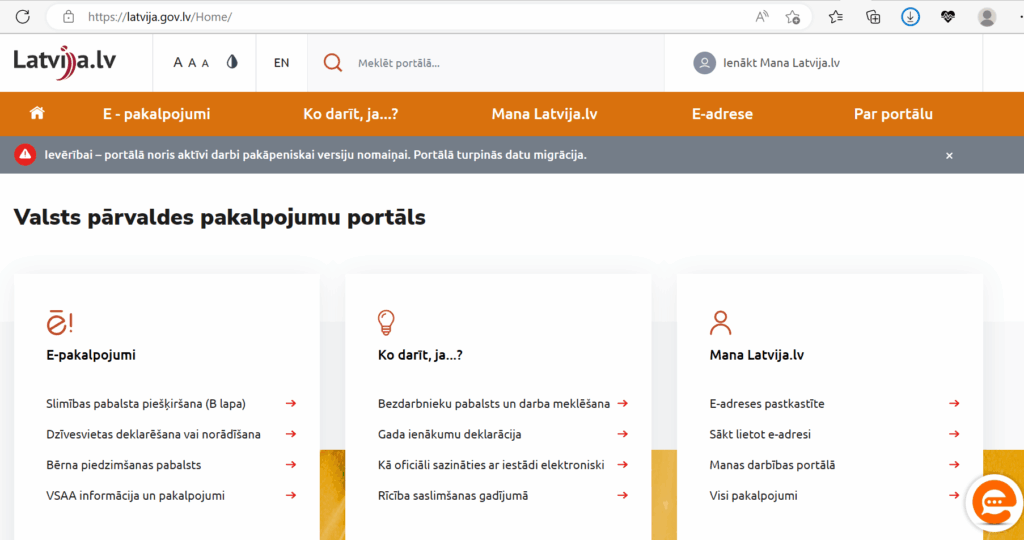Click arrow next to Bezdarbnieku pabalsts
The image size is (1024, 540).
click(x=622, y=404)
